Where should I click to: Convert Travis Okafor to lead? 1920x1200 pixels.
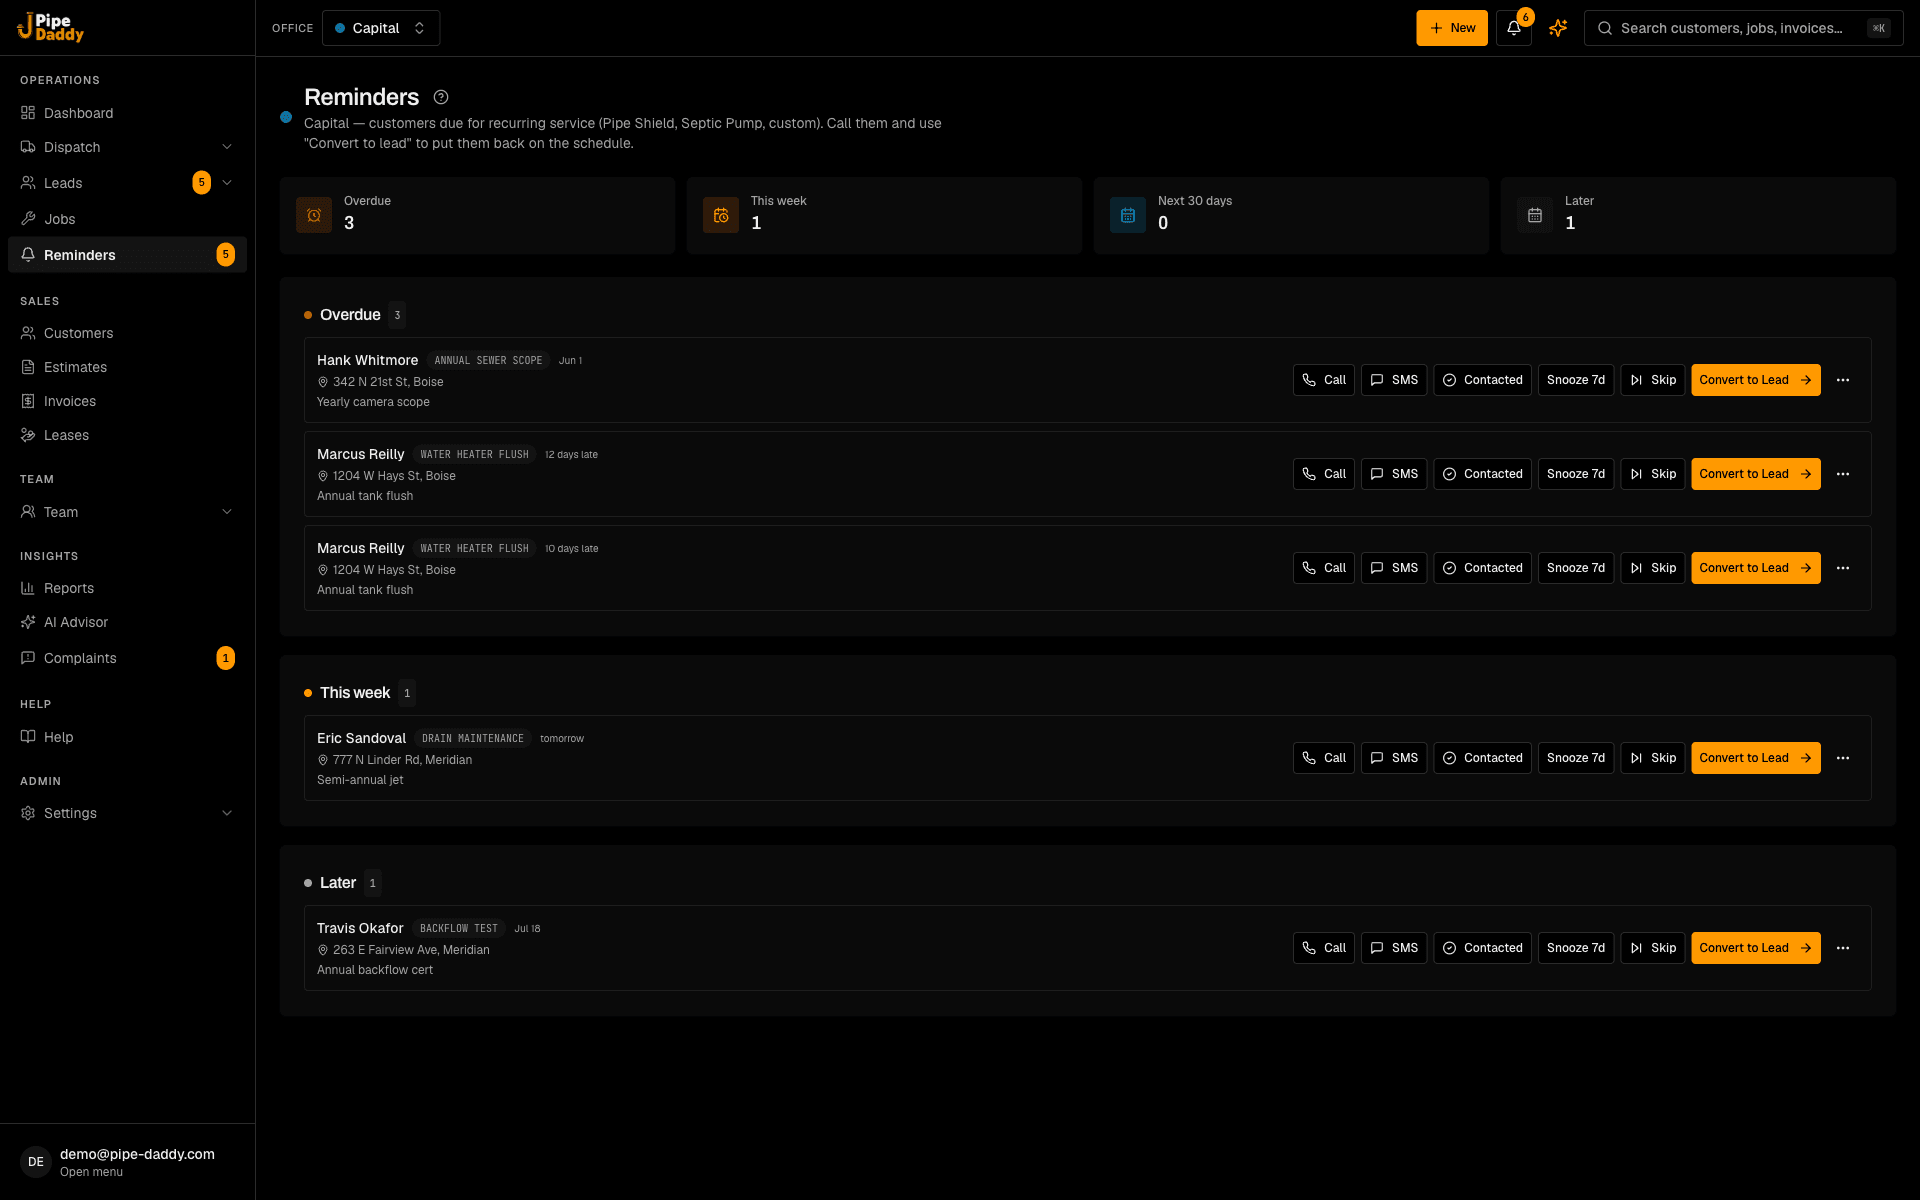(1755, 948)
